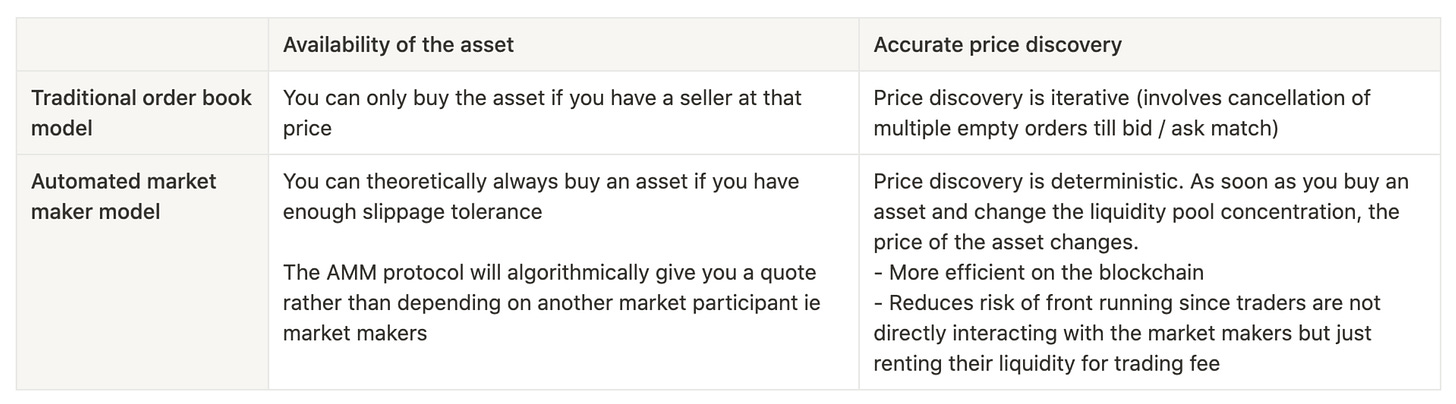Click the 'renting their liquidity for trading fee' line
Screen dimensions: 1456x404
[1046, 363]
